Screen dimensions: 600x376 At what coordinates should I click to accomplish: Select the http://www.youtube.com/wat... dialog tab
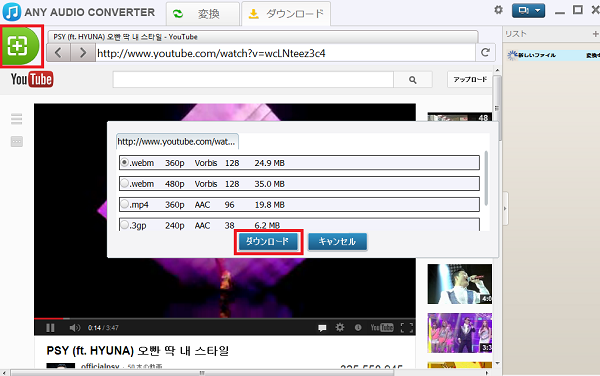click(177, 142)
